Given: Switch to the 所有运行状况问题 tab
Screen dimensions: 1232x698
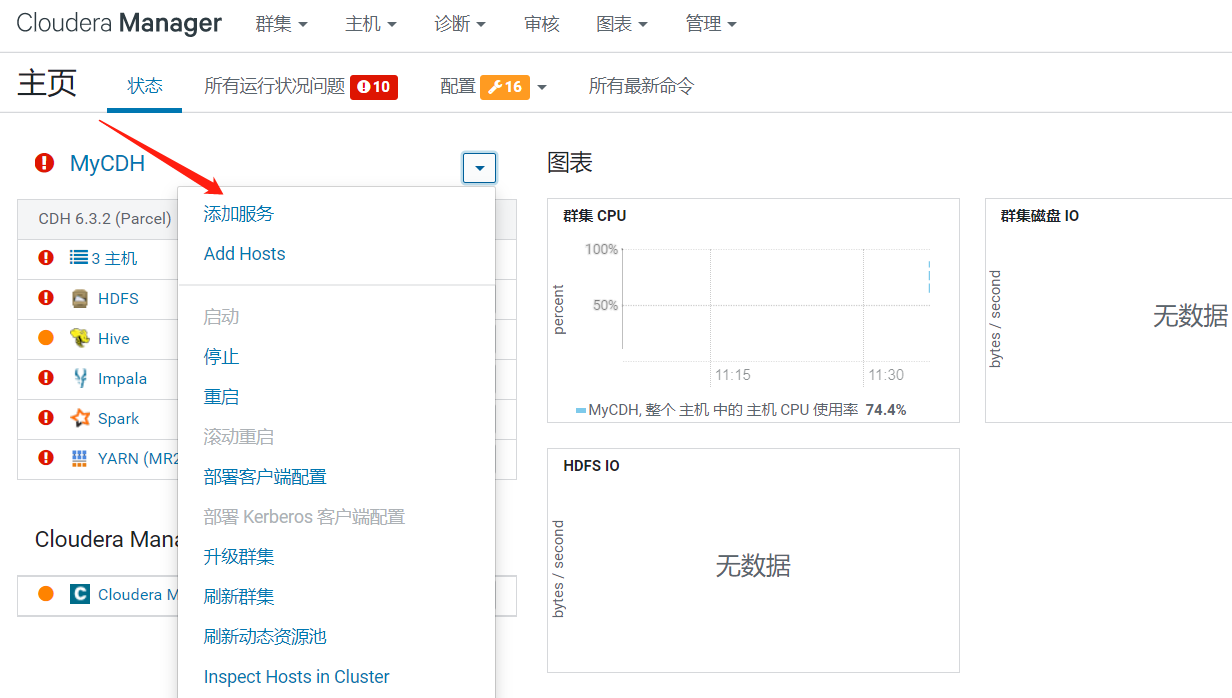Looking at the screenshot, I should [275, 87].
